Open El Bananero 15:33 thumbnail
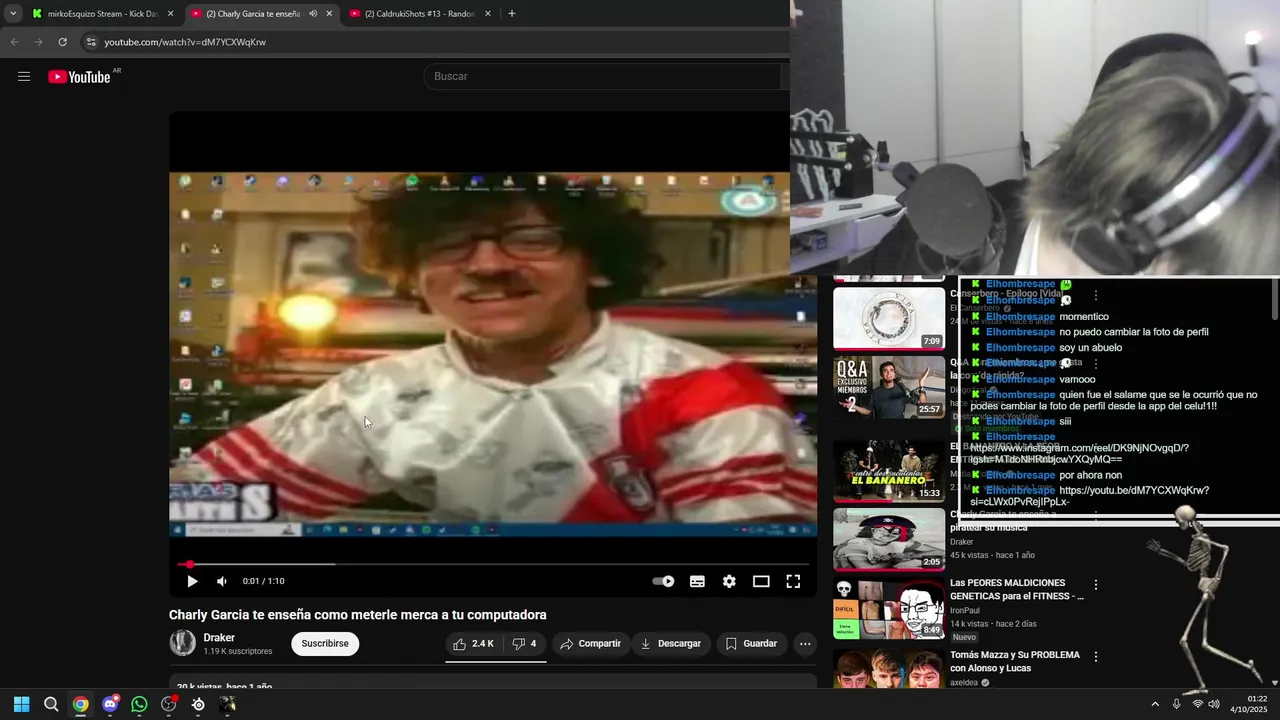This screenshot has width=1280, height=720. point(889,470)
